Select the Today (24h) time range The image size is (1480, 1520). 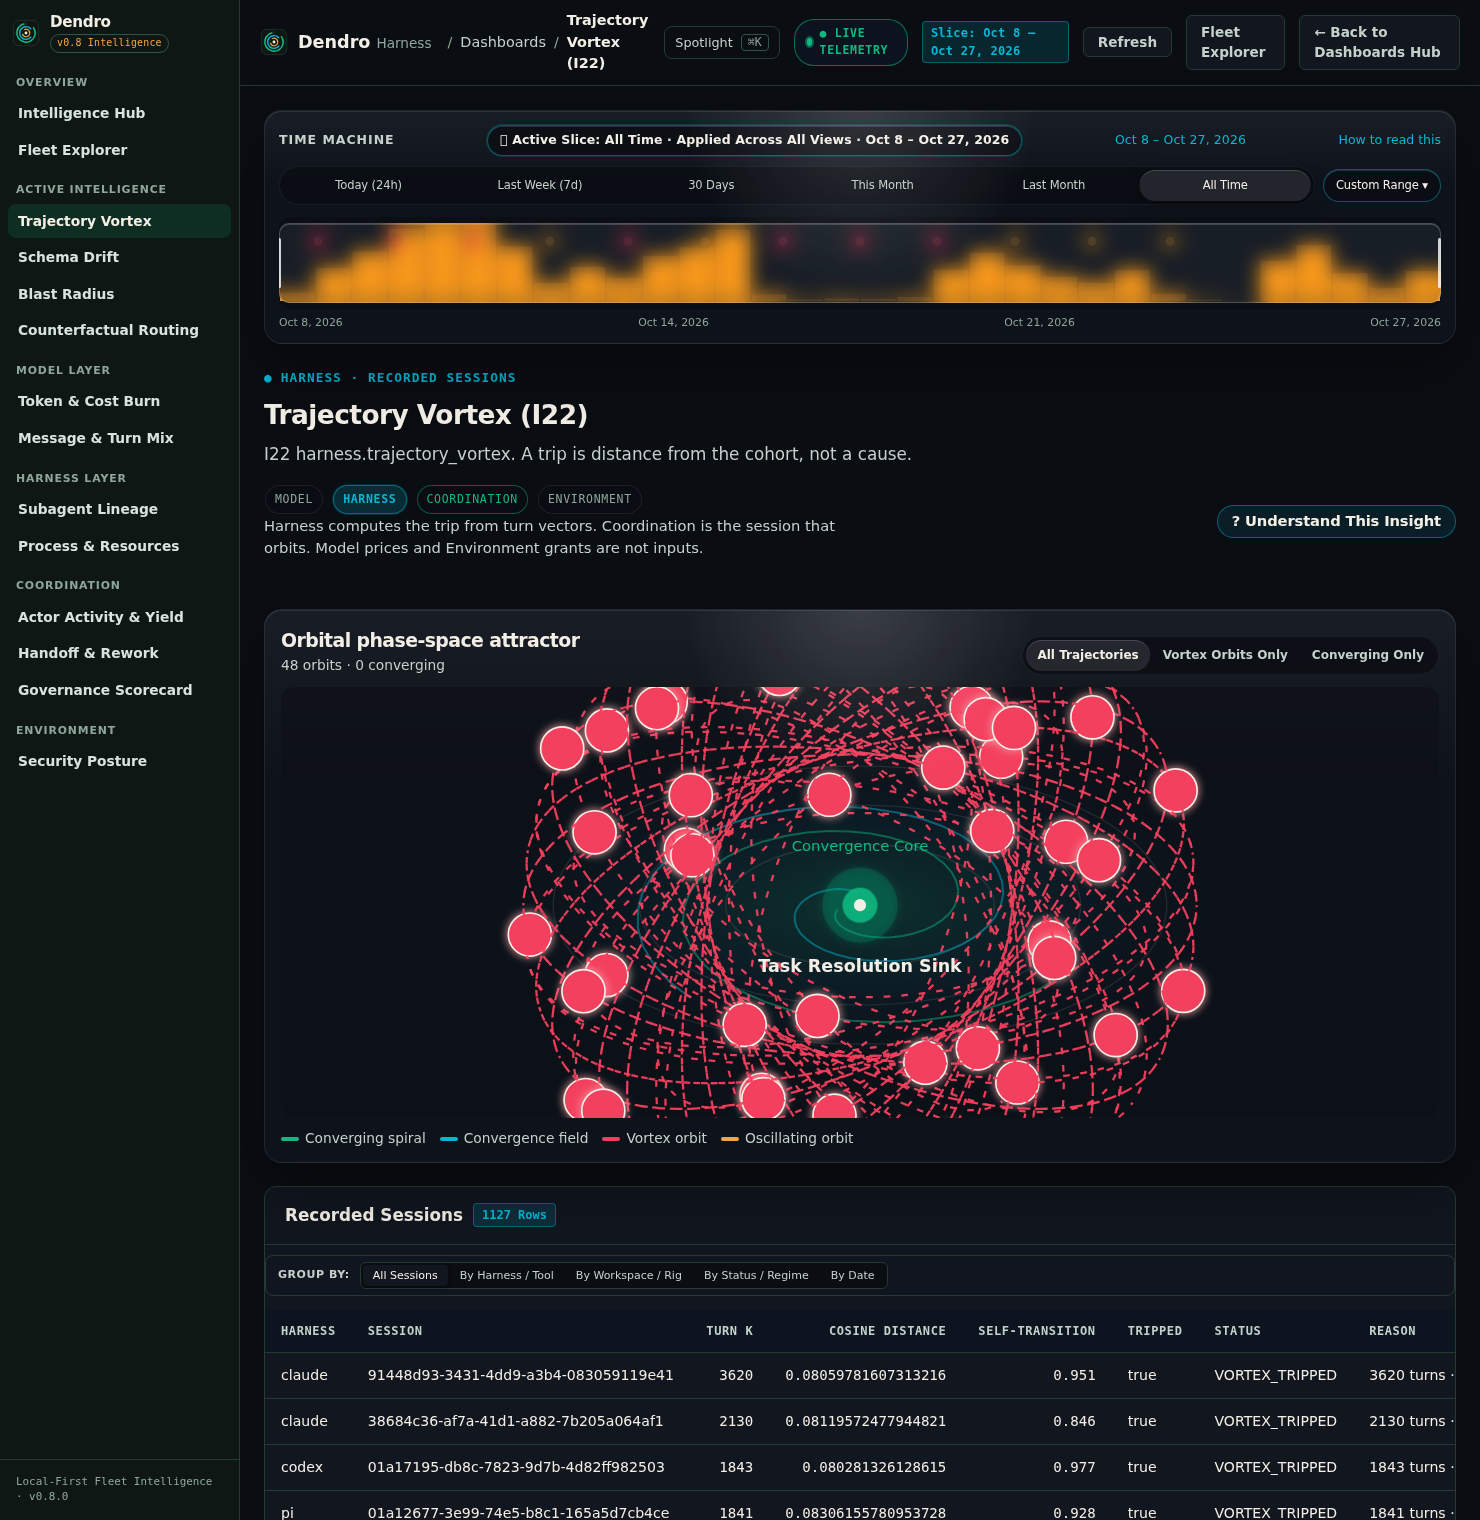coord(368,185)
